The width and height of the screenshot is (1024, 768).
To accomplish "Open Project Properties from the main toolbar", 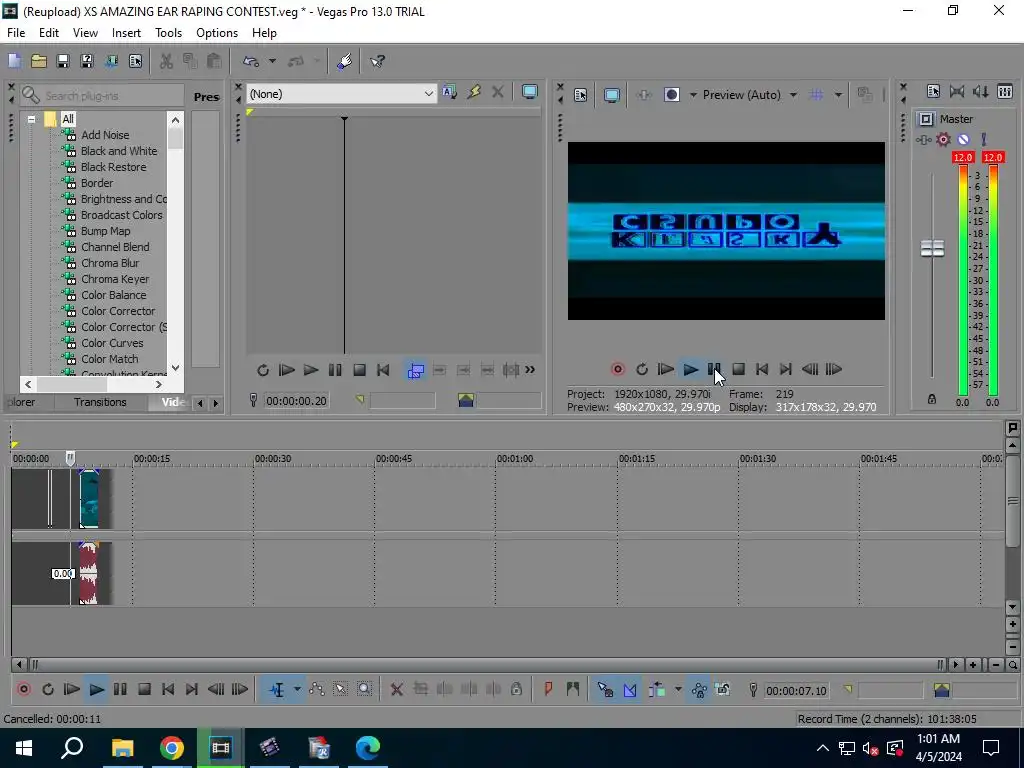I will (x=135, y=61).
